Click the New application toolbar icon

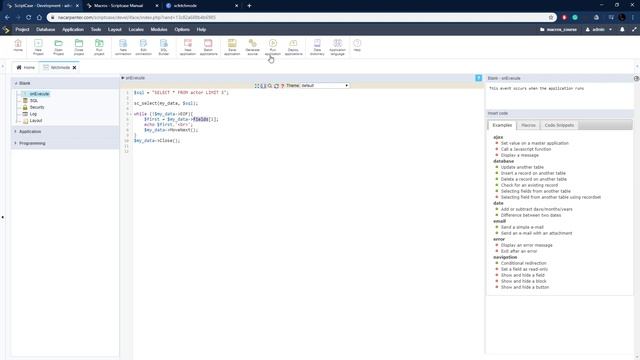(x=188, y=47)
